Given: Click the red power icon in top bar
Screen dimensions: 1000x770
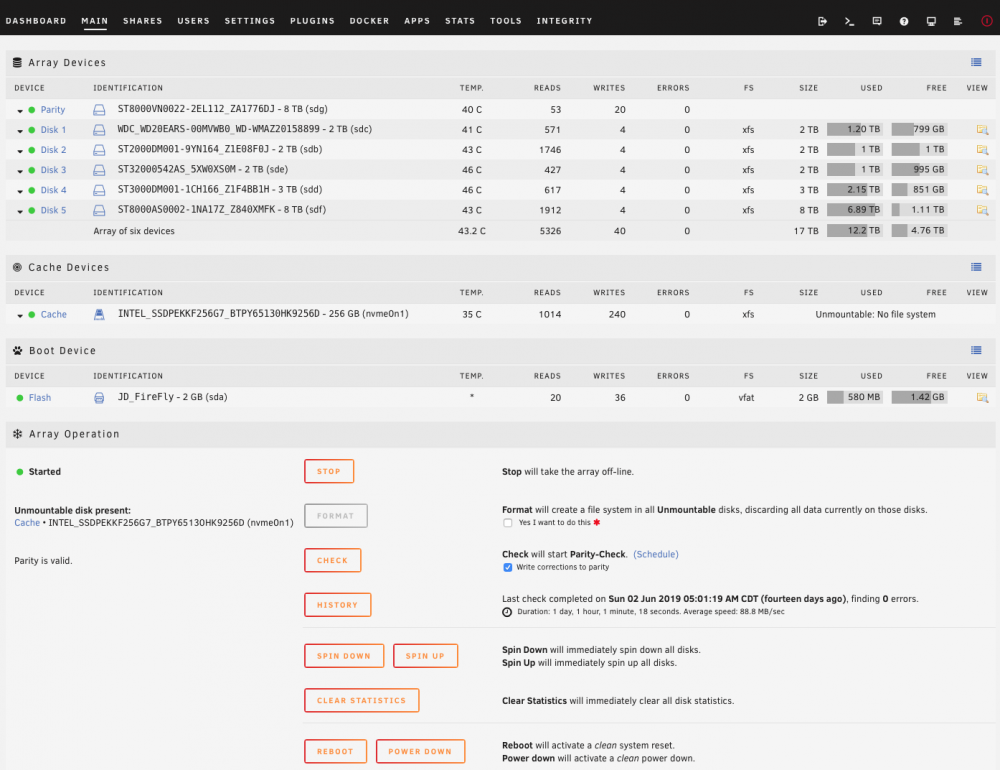Looking at the screenshot, I should click(986, 21).
